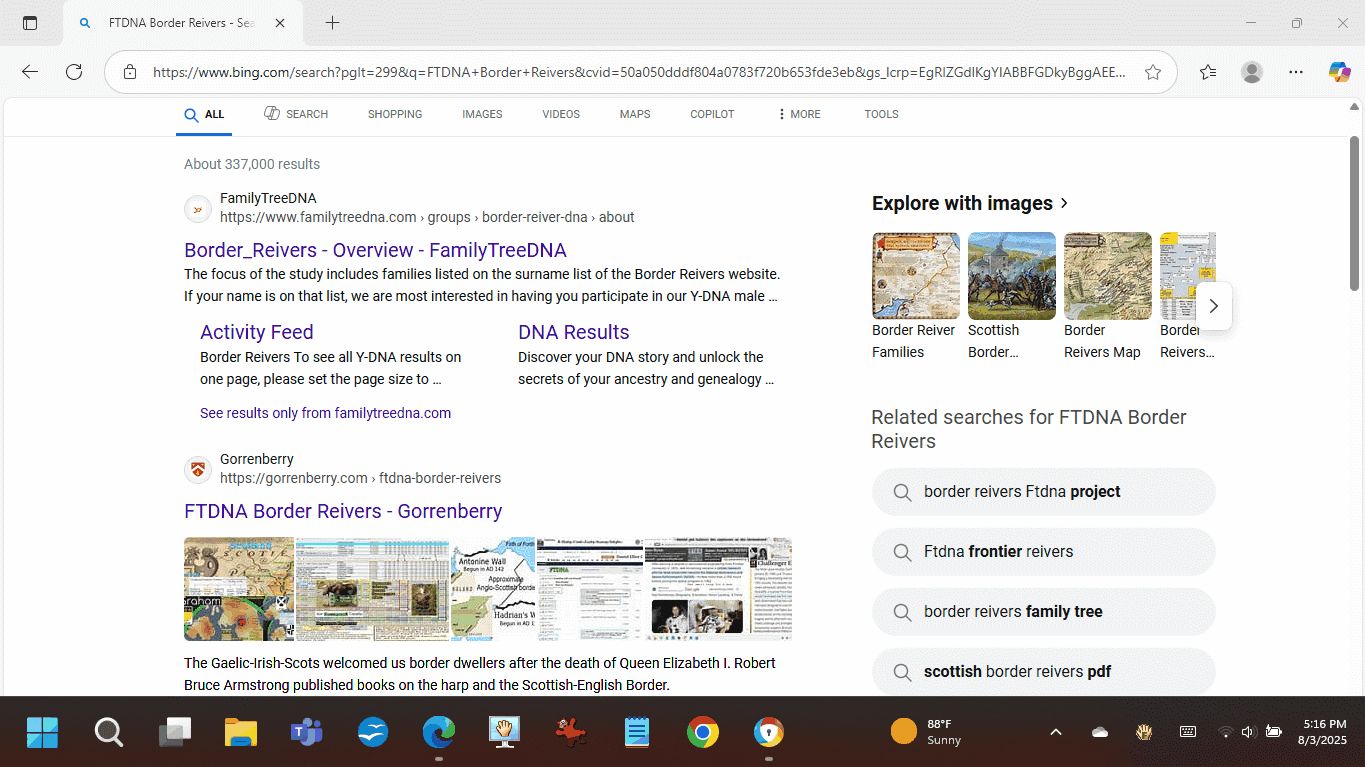Viewport: 1365px width, 767px height.
Task: Switch to the IMAGES search tab
Action: click(482, 114)
